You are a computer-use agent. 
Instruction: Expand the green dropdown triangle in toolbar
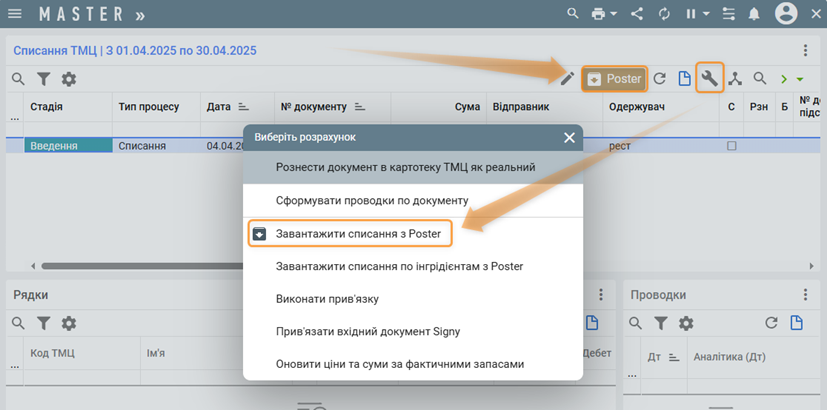point(800,79)
